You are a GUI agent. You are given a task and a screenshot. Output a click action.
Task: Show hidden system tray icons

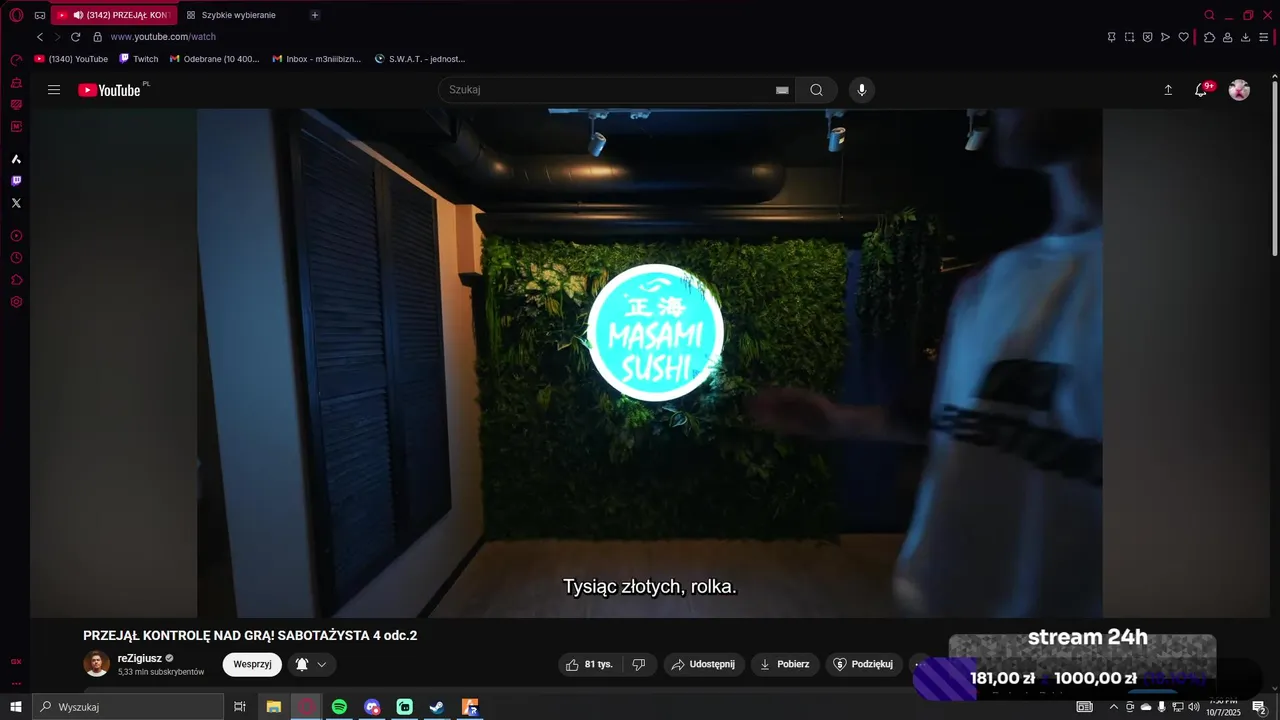tap(1114, 707)
